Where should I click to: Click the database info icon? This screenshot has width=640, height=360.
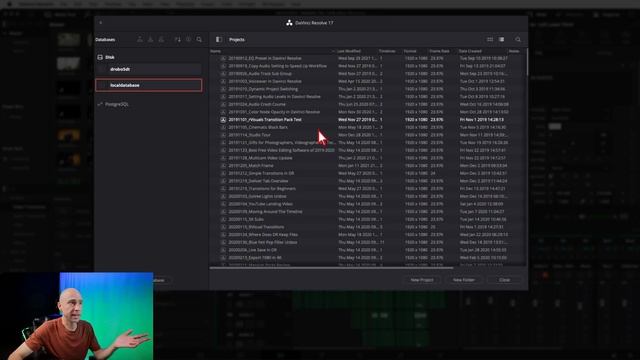click(188, 40)
